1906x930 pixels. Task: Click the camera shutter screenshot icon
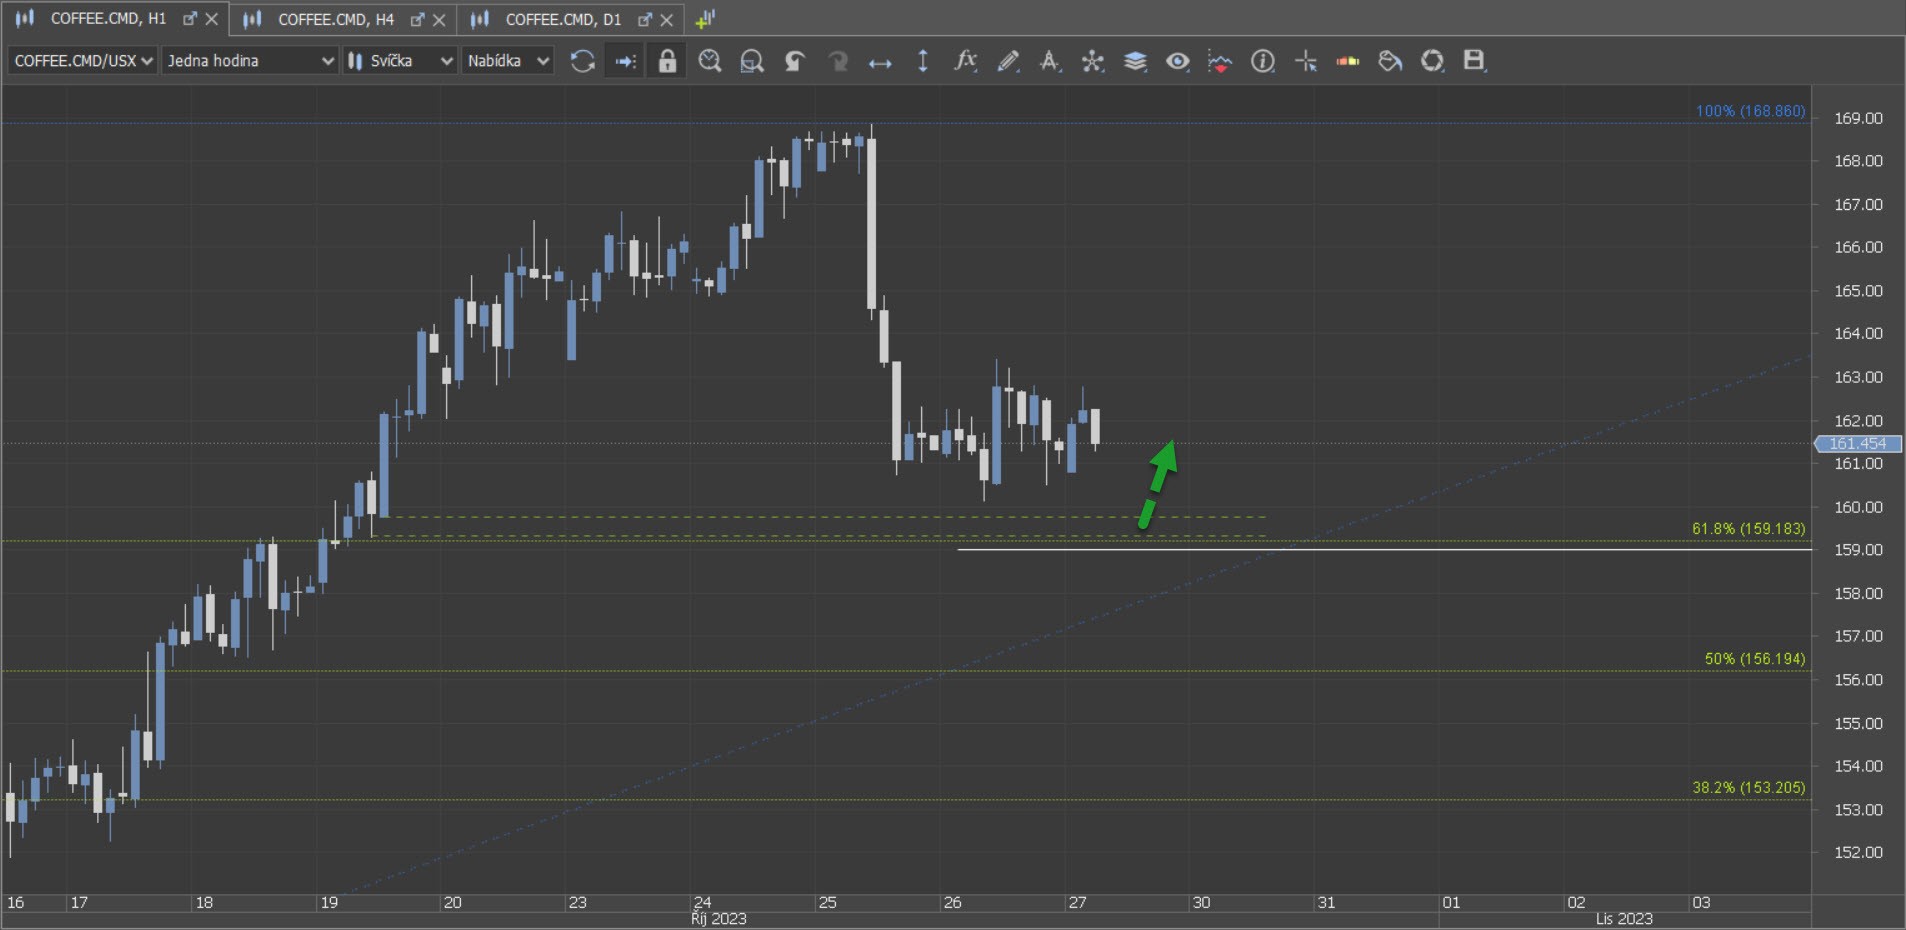(x=1432, y=61)
